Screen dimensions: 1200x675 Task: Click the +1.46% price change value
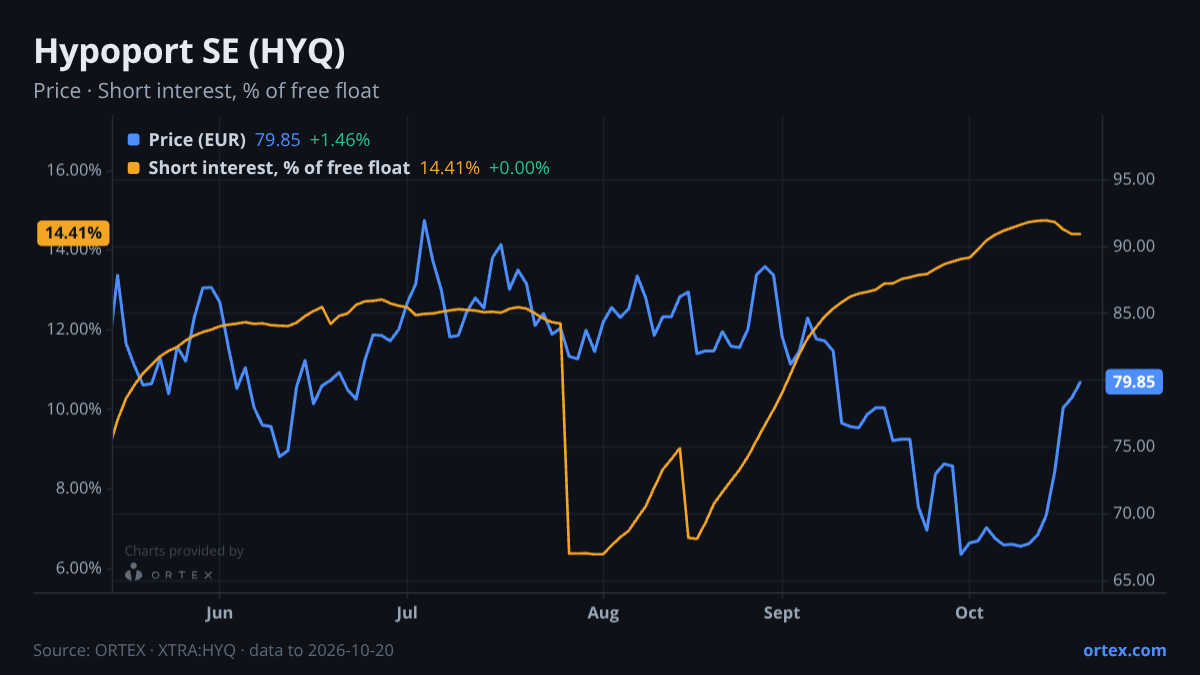point(340,139)
